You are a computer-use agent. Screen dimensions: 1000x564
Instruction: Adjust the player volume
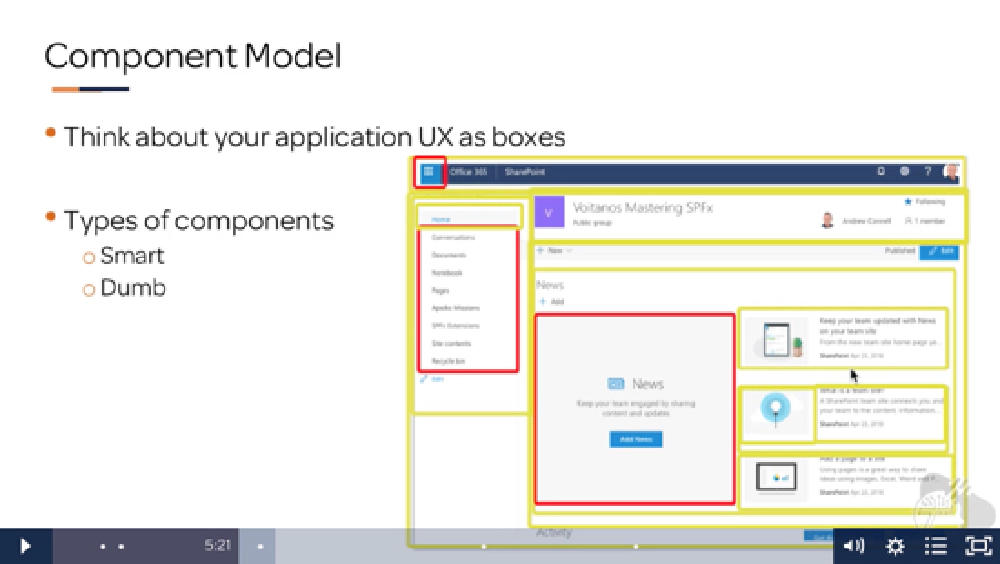pyautogui.click(x=854, y=545)
